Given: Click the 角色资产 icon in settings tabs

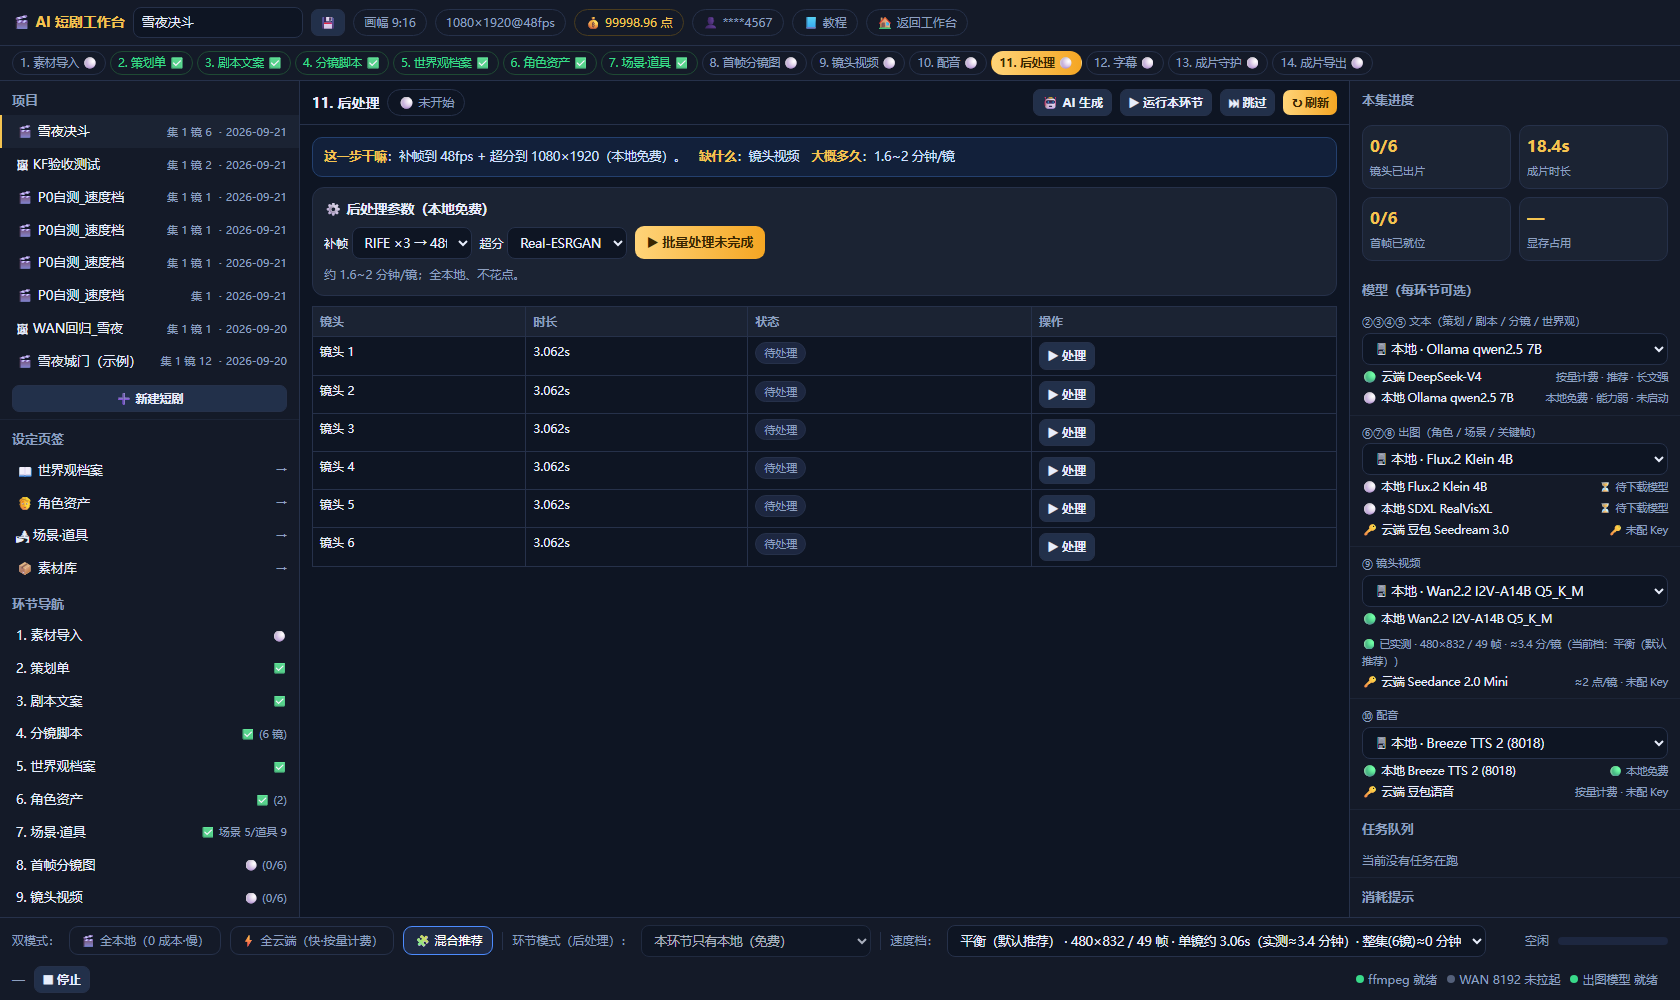Looking at the screenshot, I should 25,504.
